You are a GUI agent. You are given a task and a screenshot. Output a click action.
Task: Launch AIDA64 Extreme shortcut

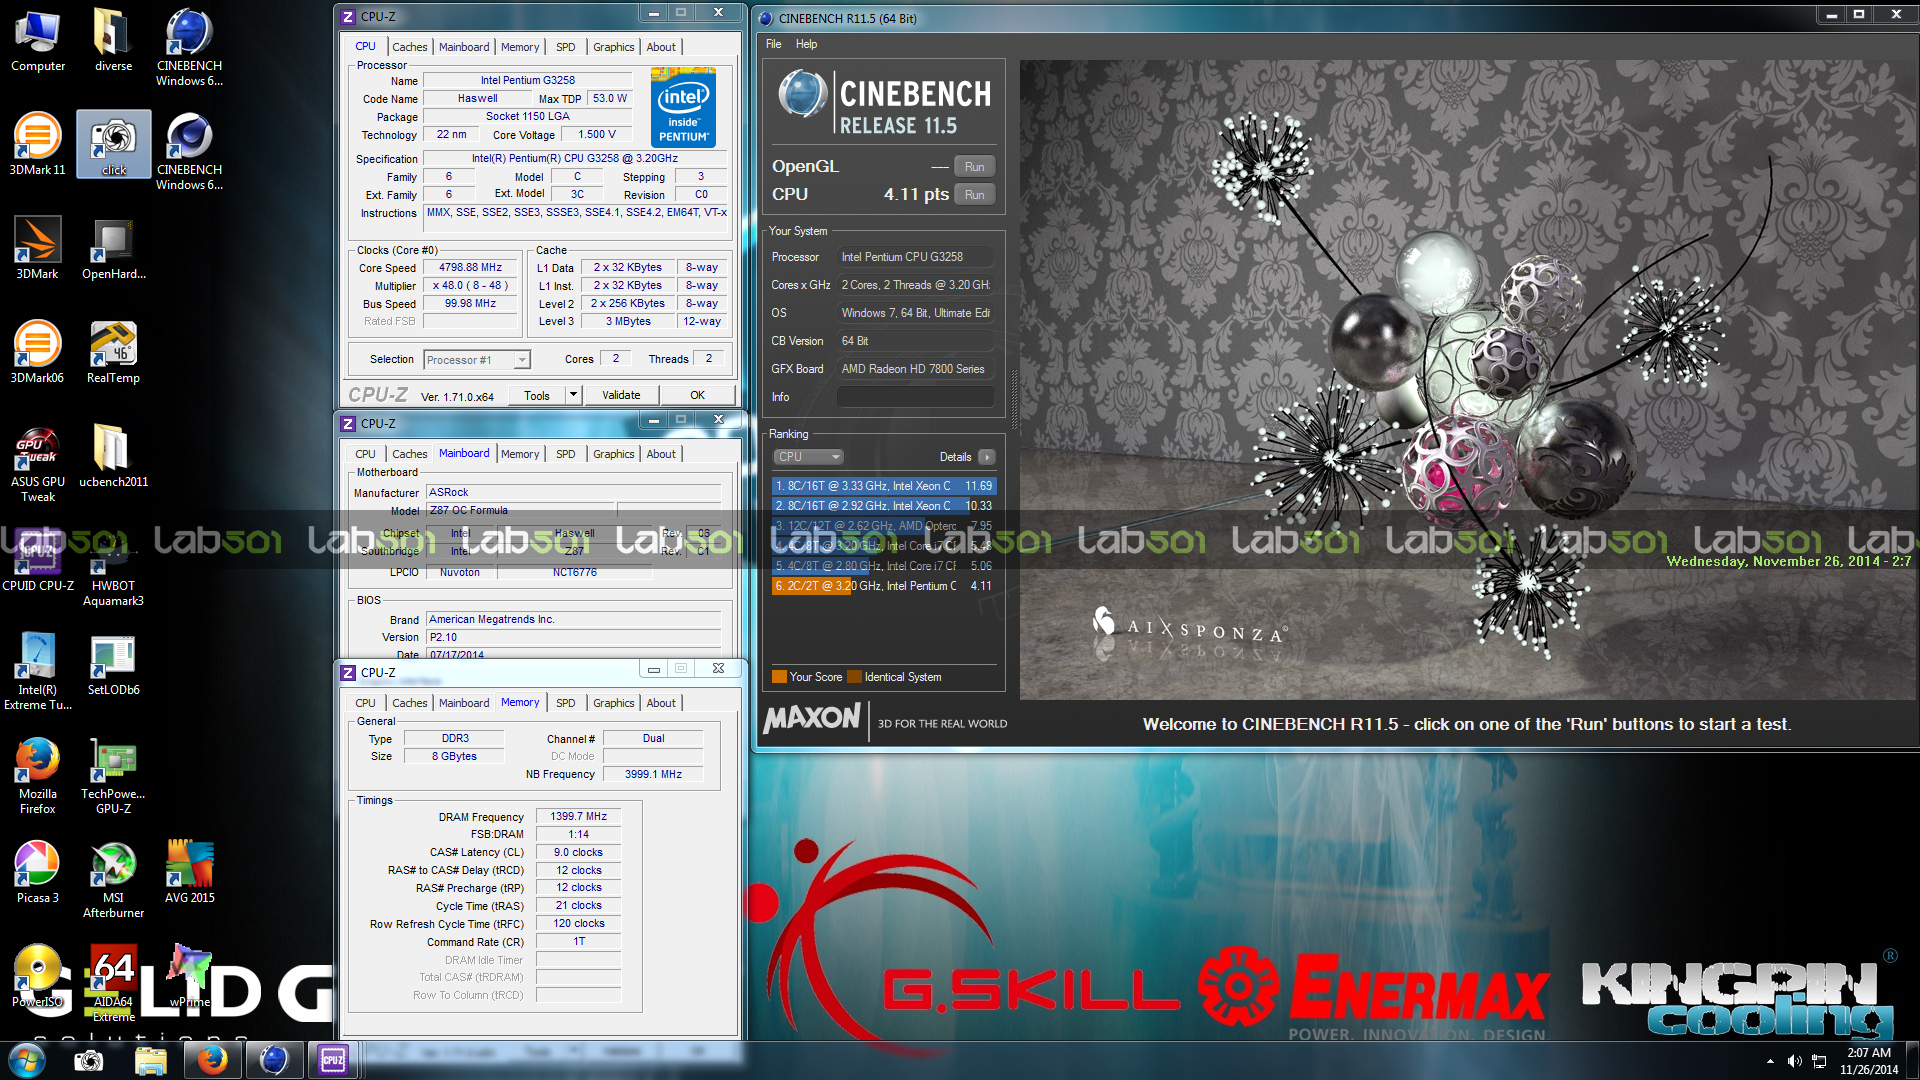[113, 984]
